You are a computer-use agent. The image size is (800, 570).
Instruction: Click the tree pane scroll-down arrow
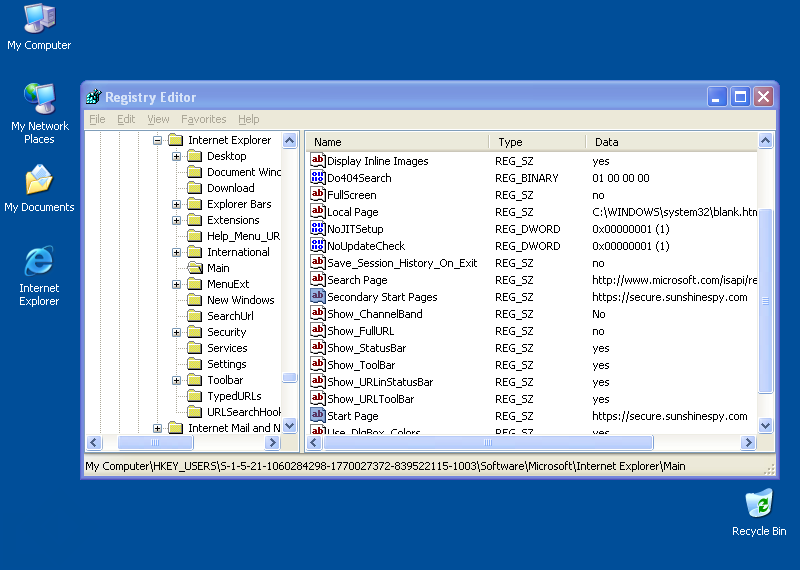[289, 425]
